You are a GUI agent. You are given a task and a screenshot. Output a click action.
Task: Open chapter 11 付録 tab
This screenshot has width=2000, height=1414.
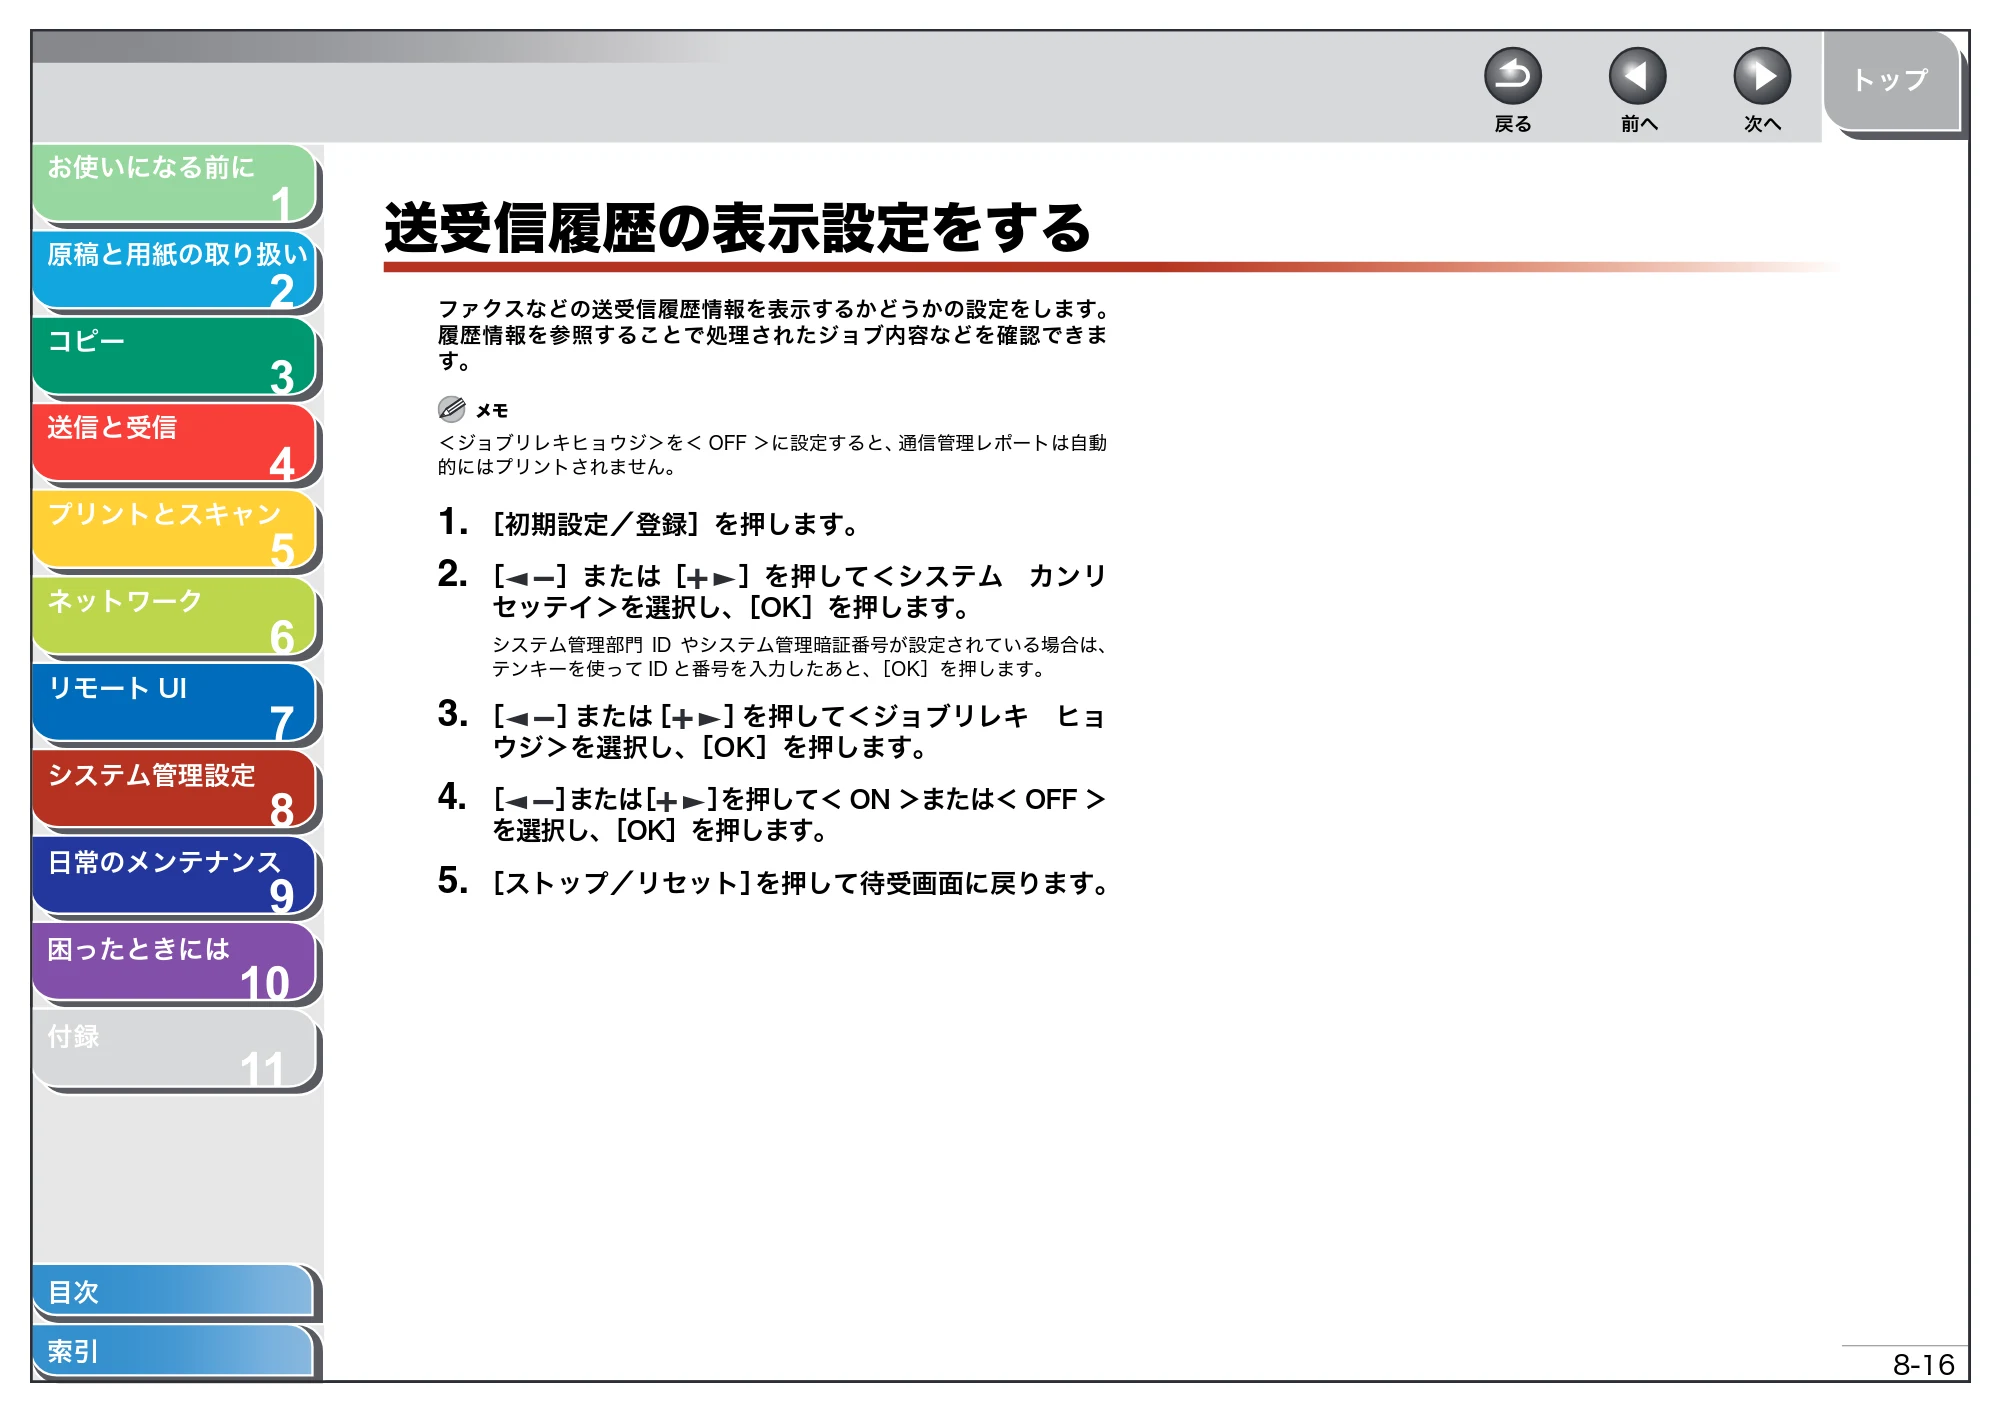coord(175,1051)
